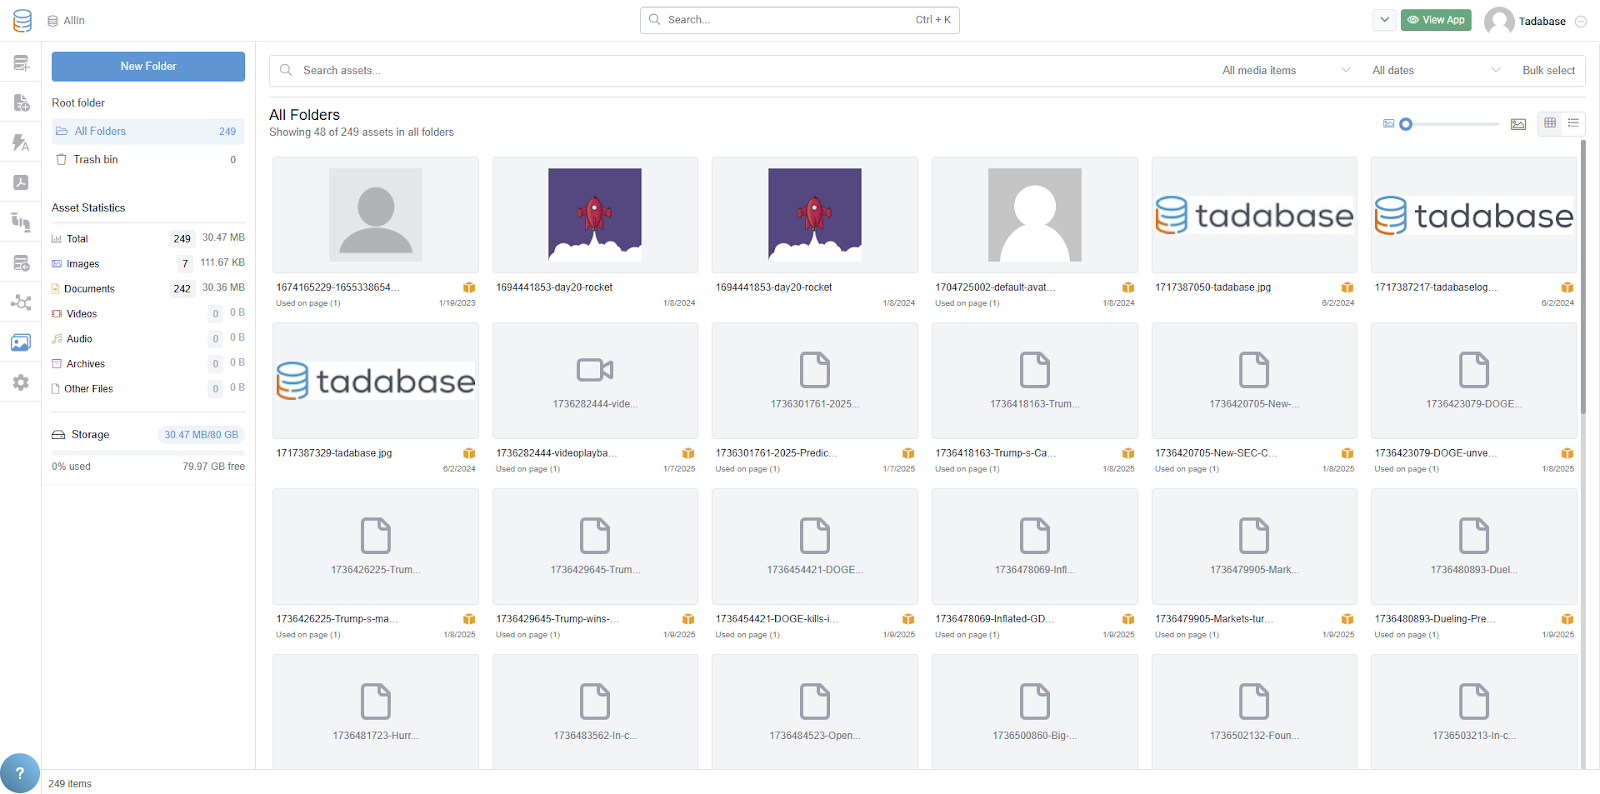The width and height of the screenshot is (1600, 794).
Task: Click the orange cube icon on 1674165229-1655338654 asset
Action: click(469, 288)
